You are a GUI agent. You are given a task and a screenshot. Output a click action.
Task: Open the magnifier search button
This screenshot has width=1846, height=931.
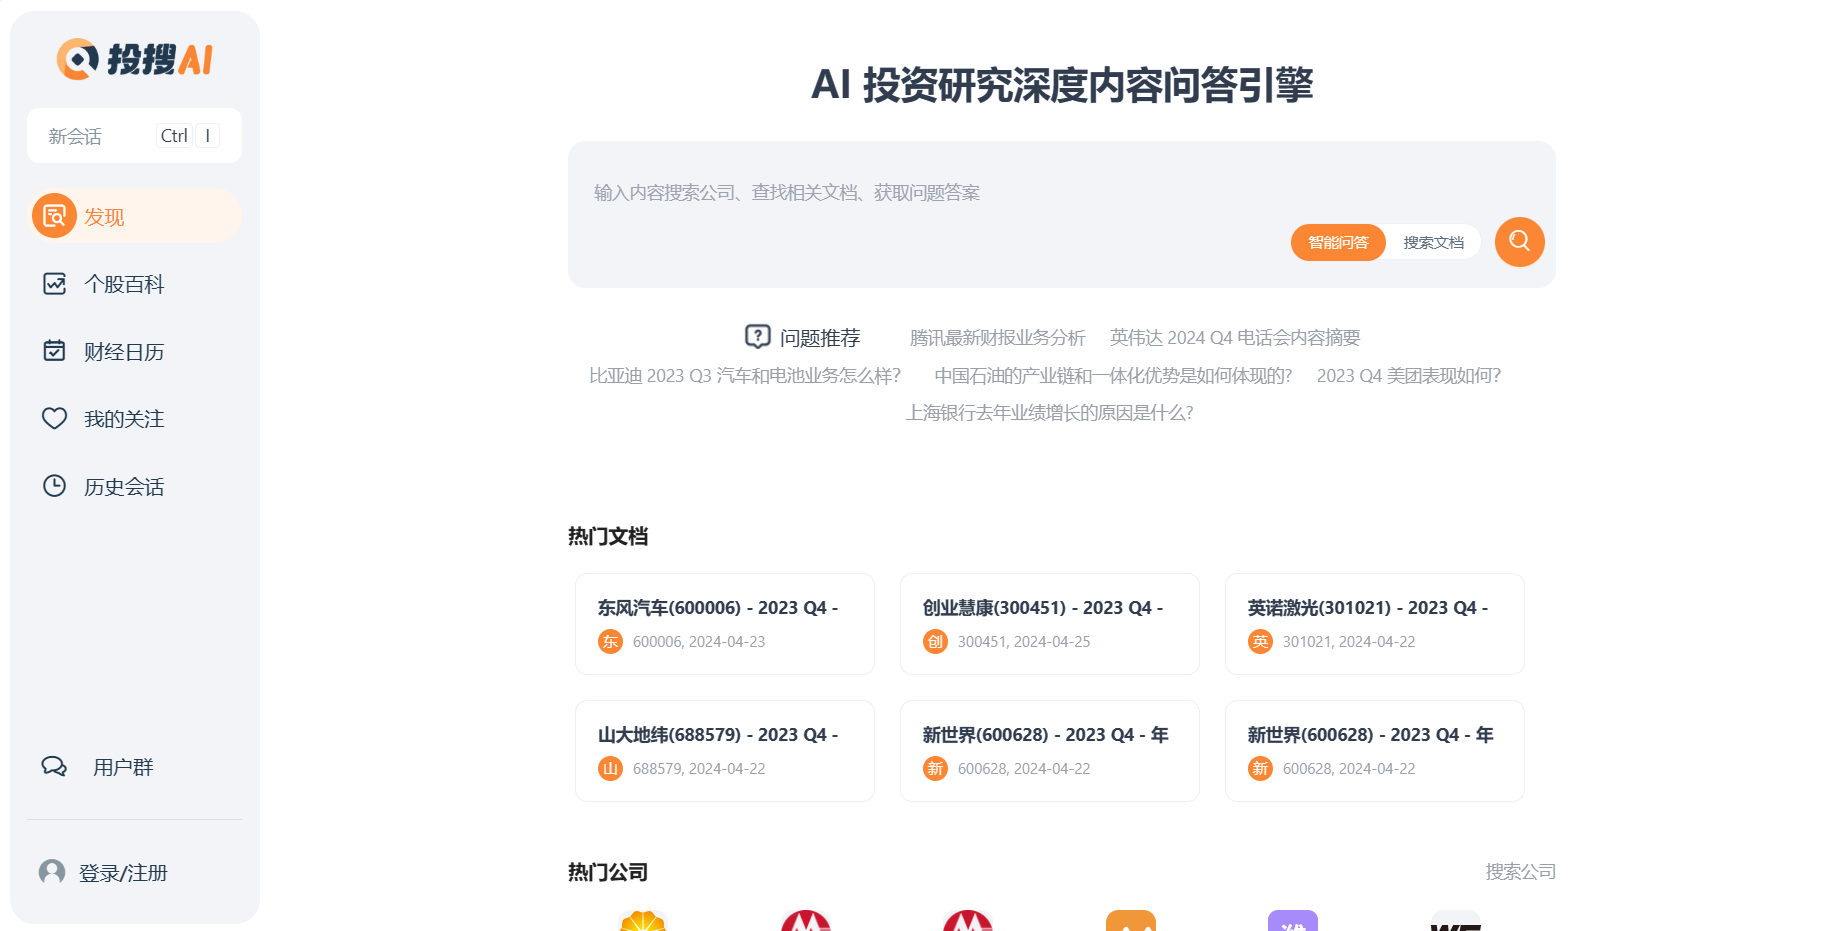(x=1519, y=241)
